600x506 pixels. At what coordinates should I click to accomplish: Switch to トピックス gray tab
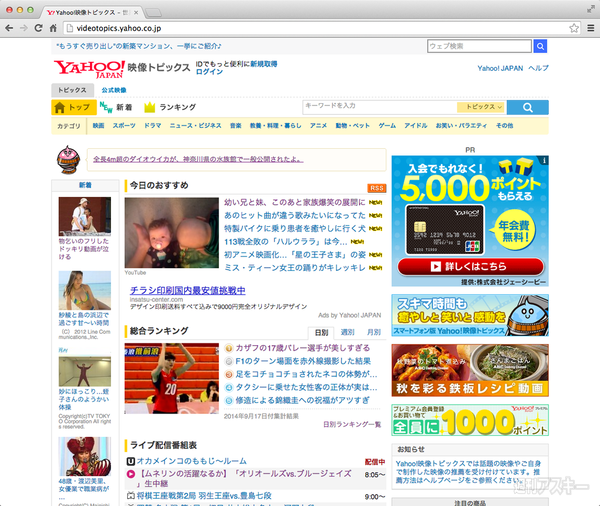73,90
